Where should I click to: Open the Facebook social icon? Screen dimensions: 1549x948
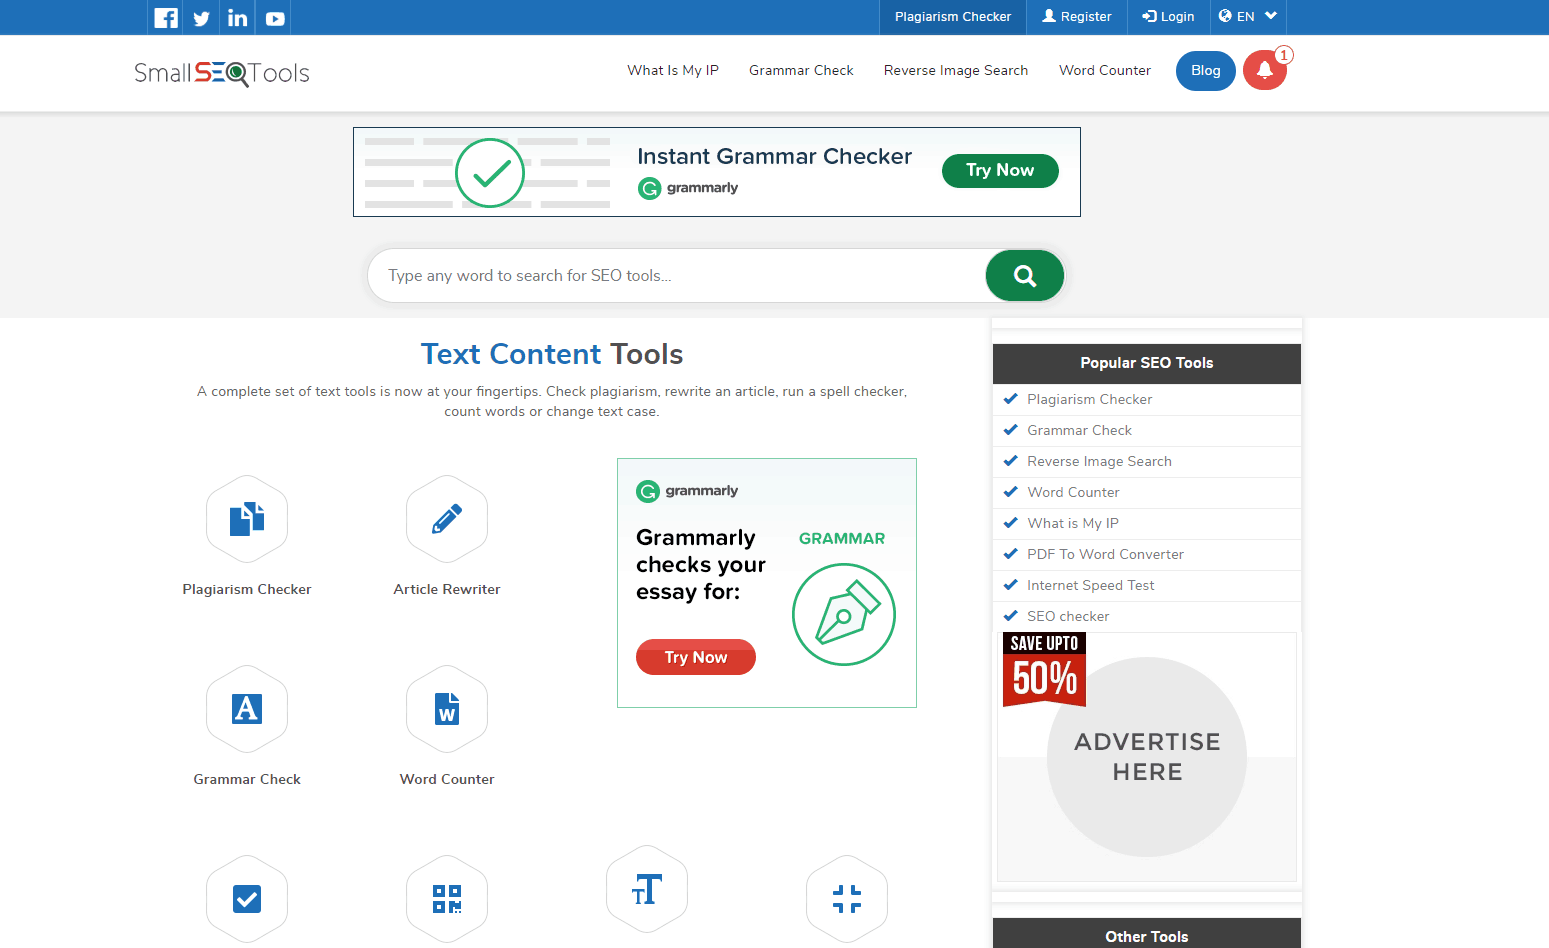[166, 17]
